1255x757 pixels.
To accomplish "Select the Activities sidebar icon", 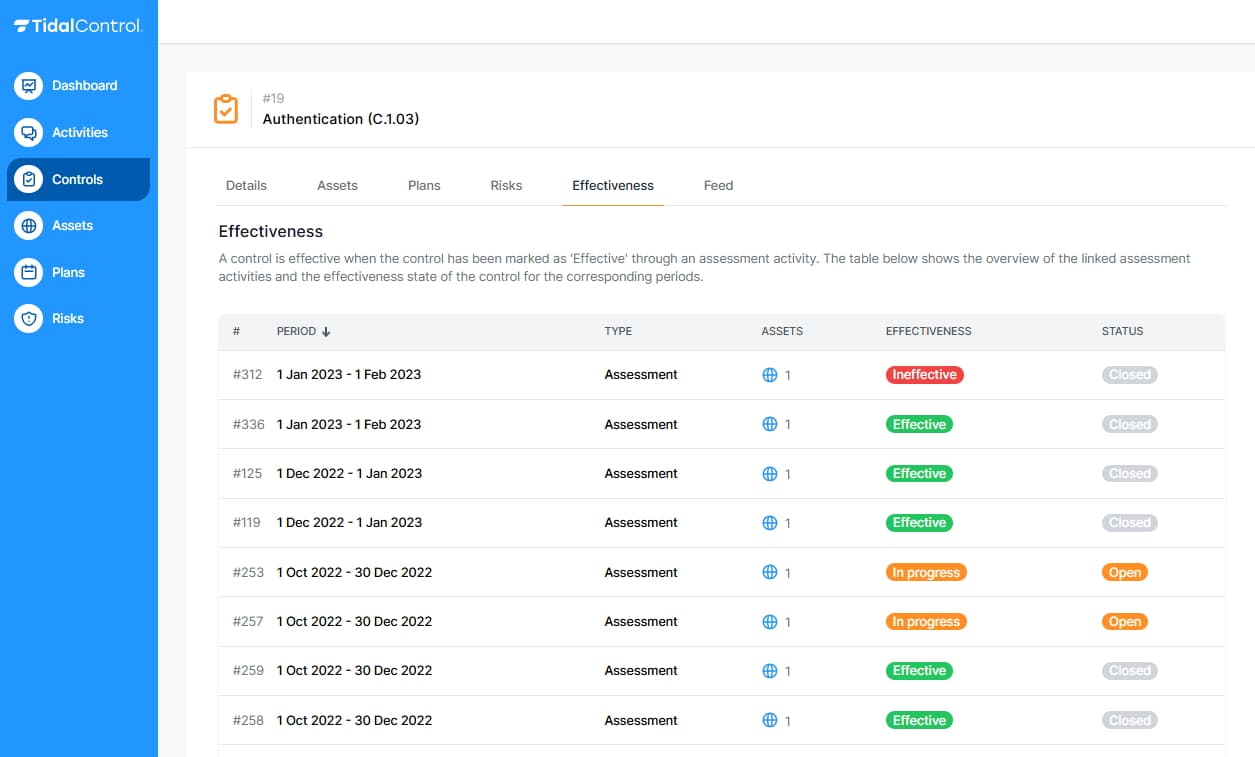I will (27, 132).
